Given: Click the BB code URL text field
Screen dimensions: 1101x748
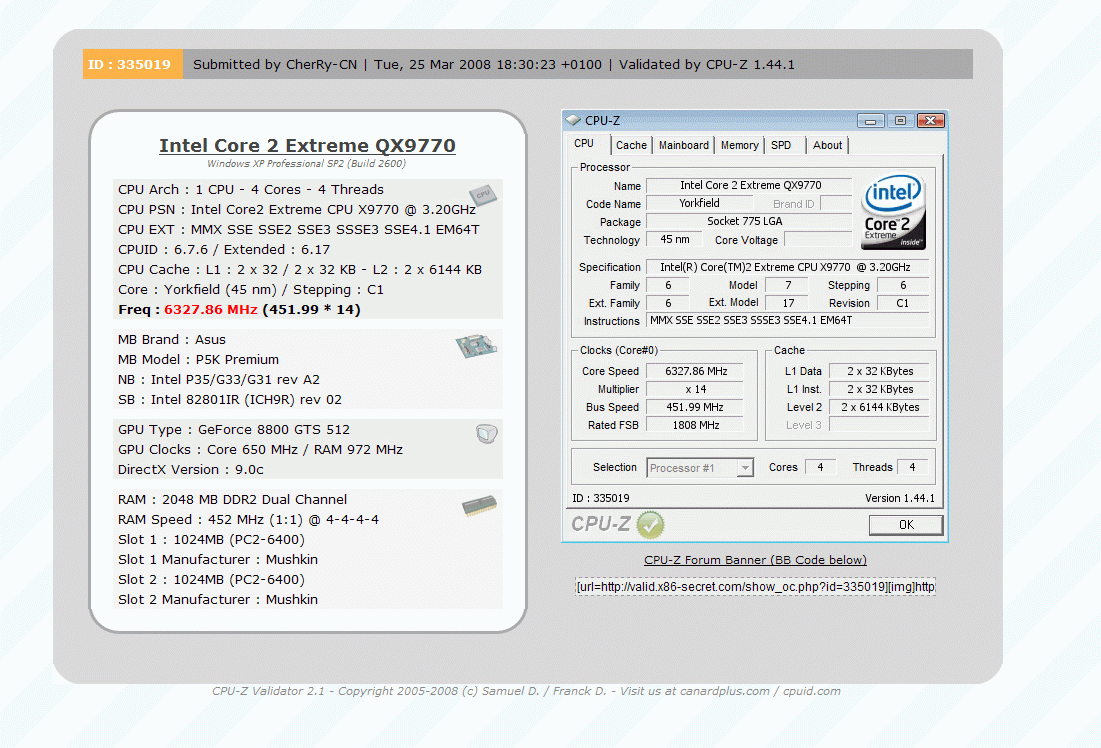Looking at the screenshot, I should click(x=756, y=586).
